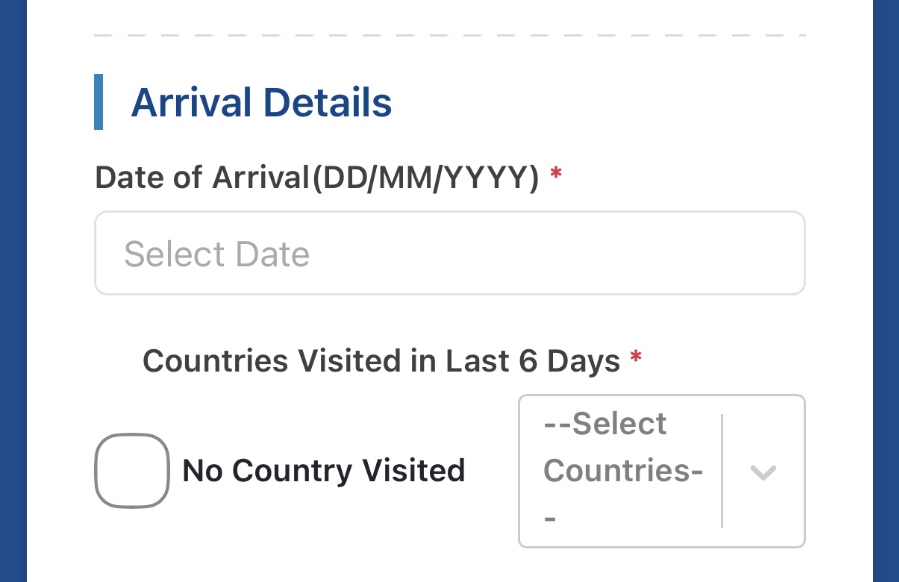Screen dimensions: 899x582
Task: Click the "No Country Visited" label text
Action: point(323,471)
